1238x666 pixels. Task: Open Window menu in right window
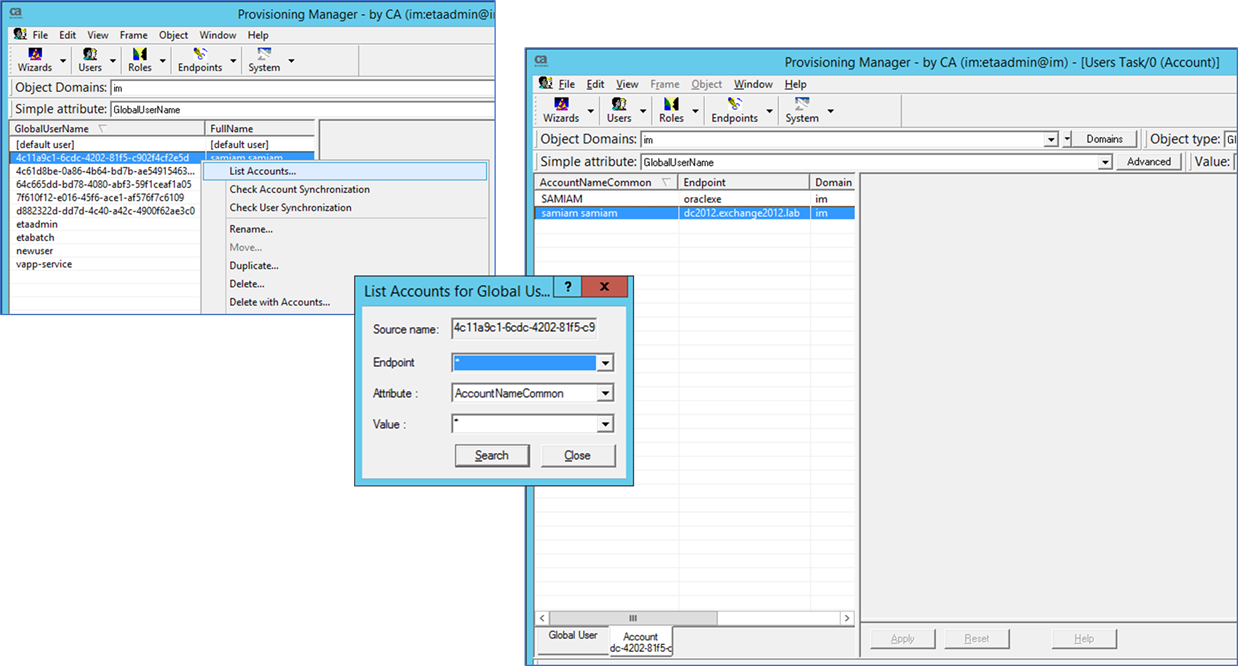coord(753,84)
